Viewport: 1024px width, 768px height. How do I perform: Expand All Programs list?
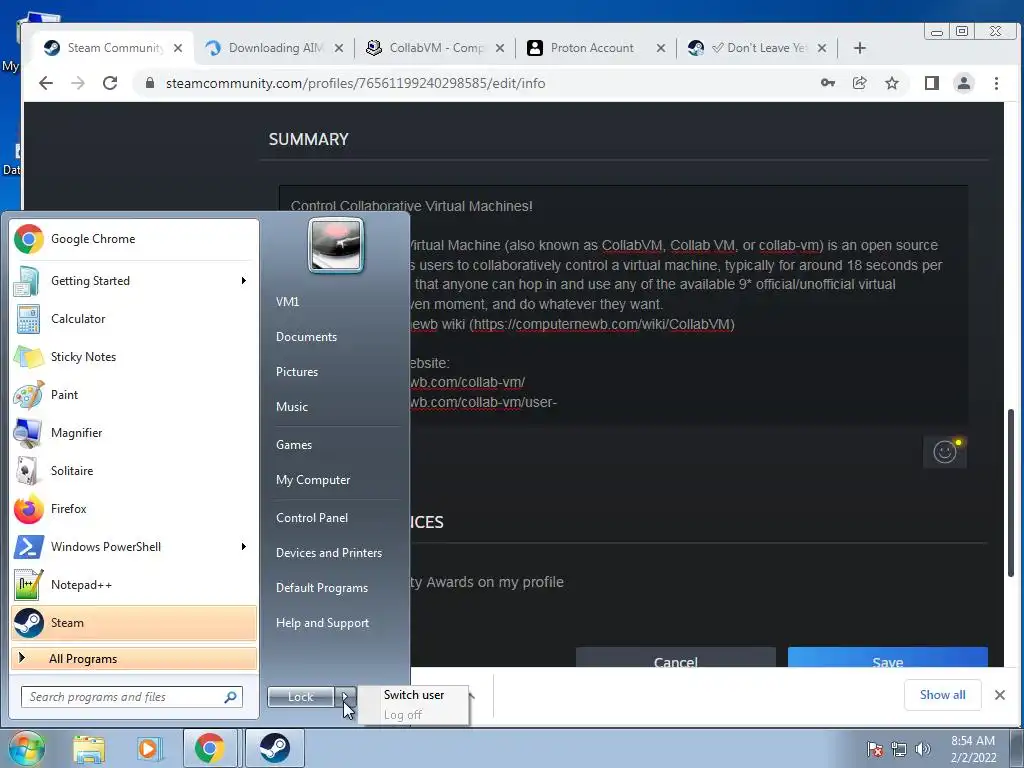pyautogui.click(x=134, y=659)
